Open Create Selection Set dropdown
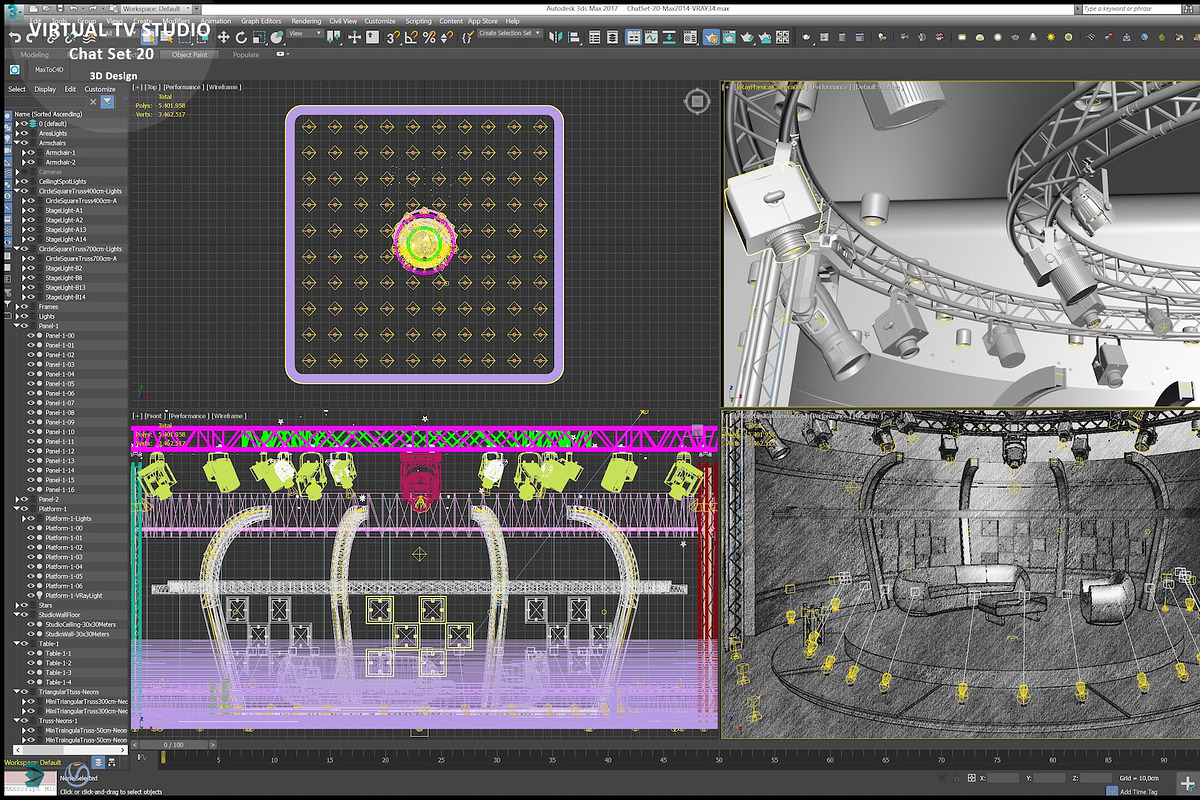 click(510, 33)
